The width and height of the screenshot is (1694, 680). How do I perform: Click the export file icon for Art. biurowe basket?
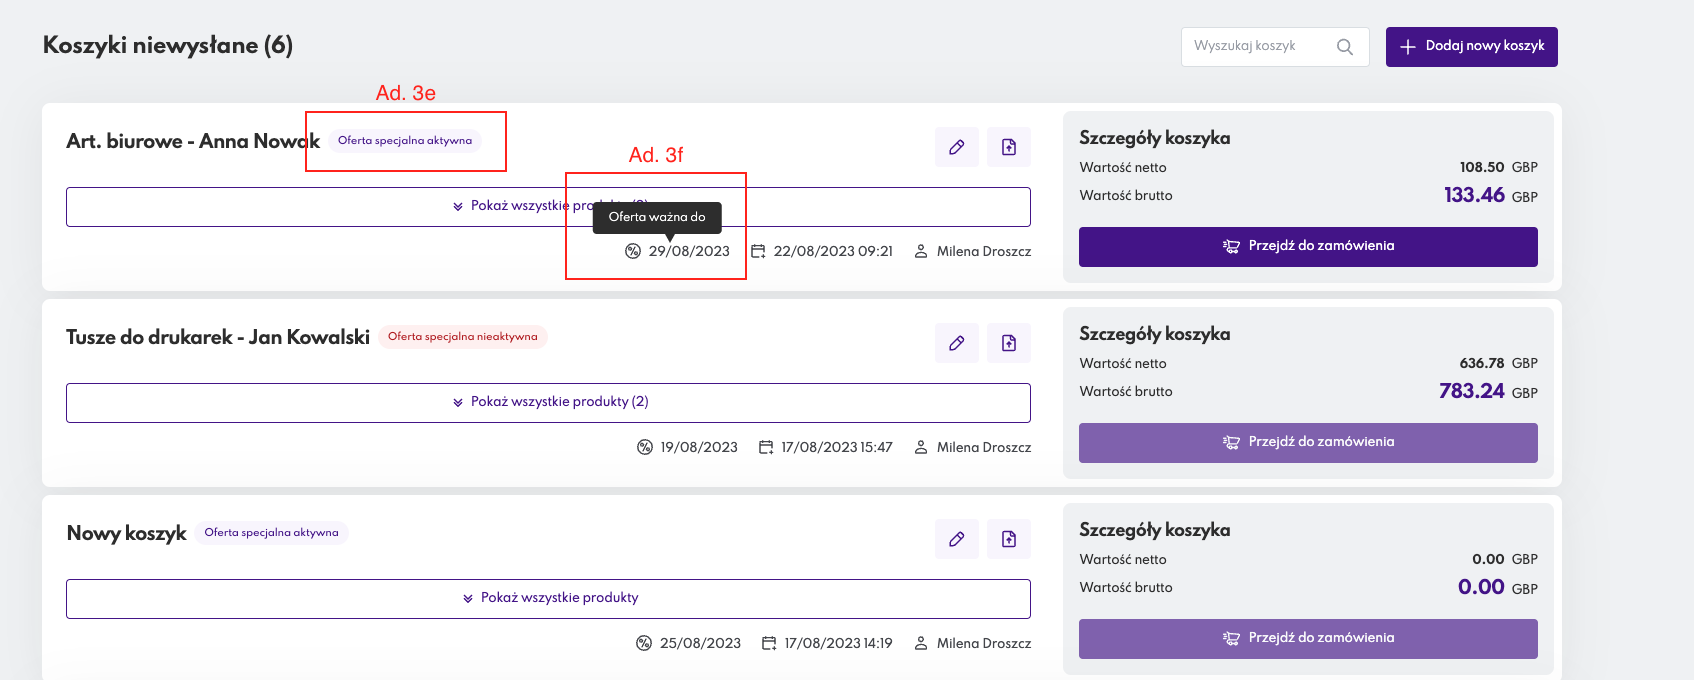click(x=1008, y=147)
